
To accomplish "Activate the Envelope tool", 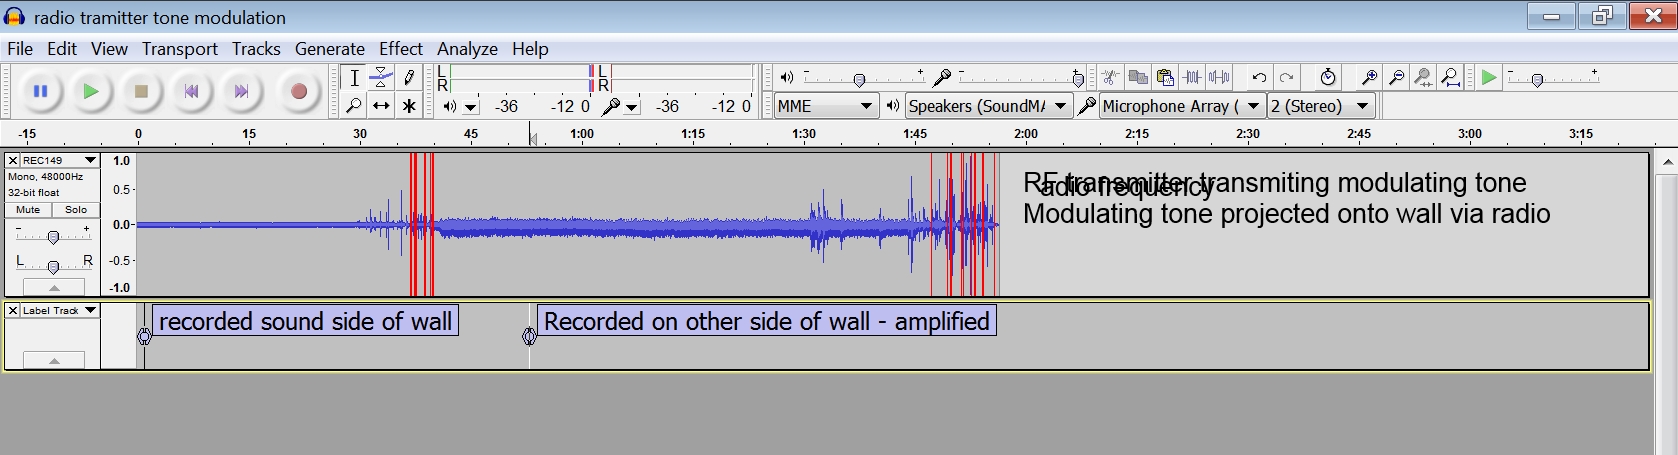I will tap(381, 77).
